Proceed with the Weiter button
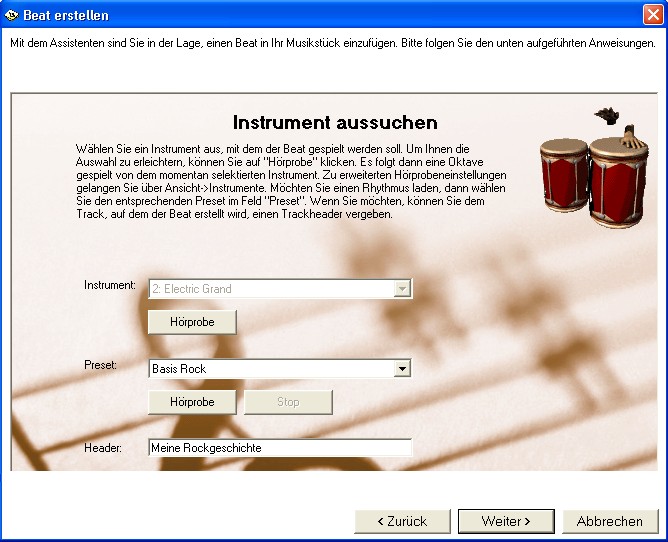Image resolution: width=668 pixels, height=542 pixels. point(506,521)
